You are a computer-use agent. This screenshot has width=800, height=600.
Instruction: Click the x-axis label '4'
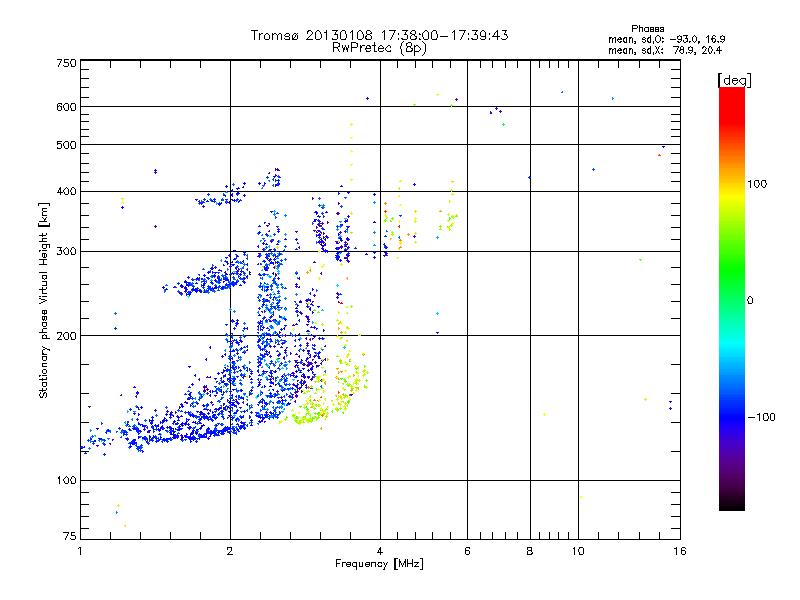pyautogui.click(x=380, y=551)
